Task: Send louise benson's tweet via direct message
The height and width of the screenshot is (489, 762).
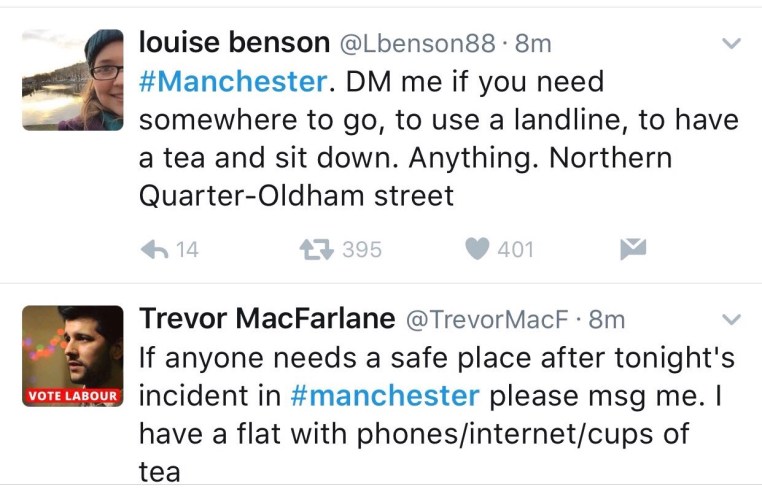Action: coord(632,249)
